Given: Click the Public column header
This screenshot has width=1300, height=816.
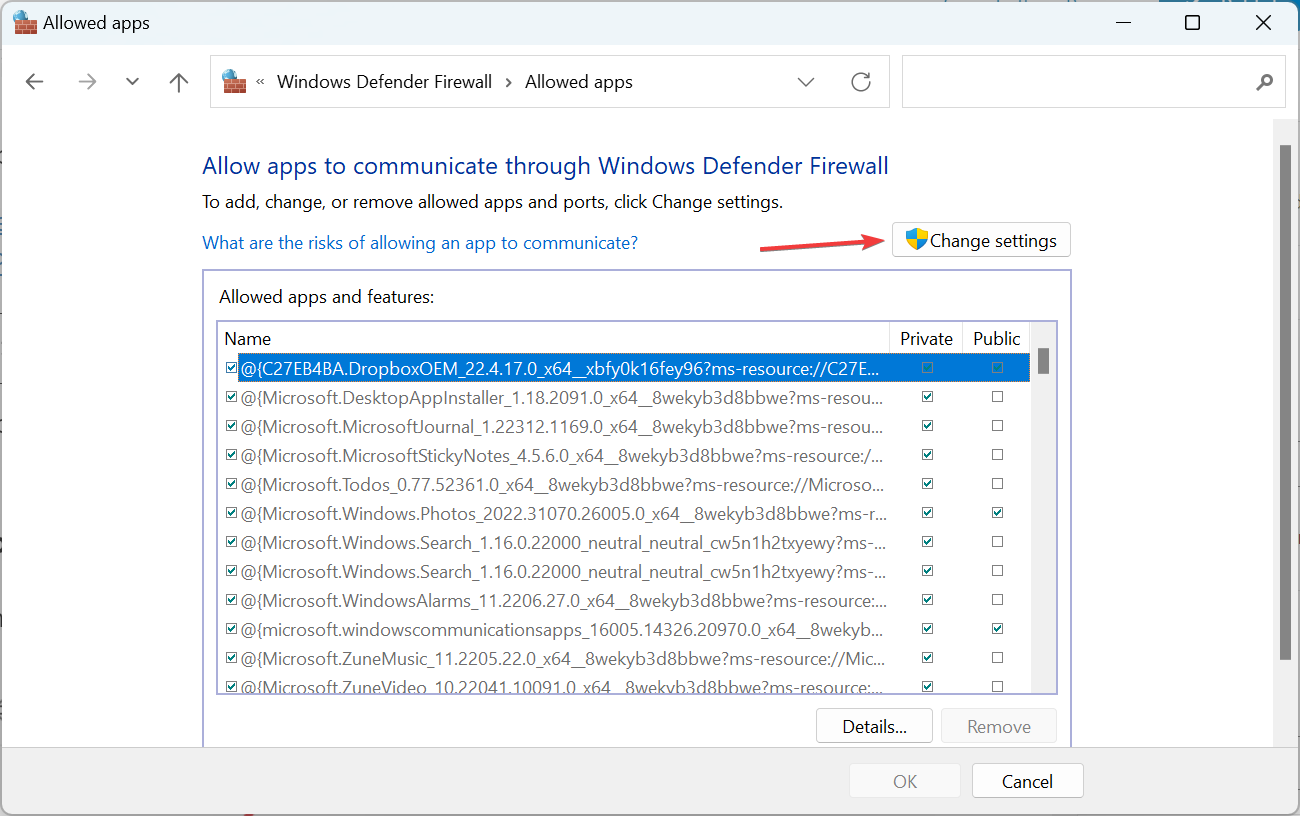Looking at the screenshot, I should 997,338.
